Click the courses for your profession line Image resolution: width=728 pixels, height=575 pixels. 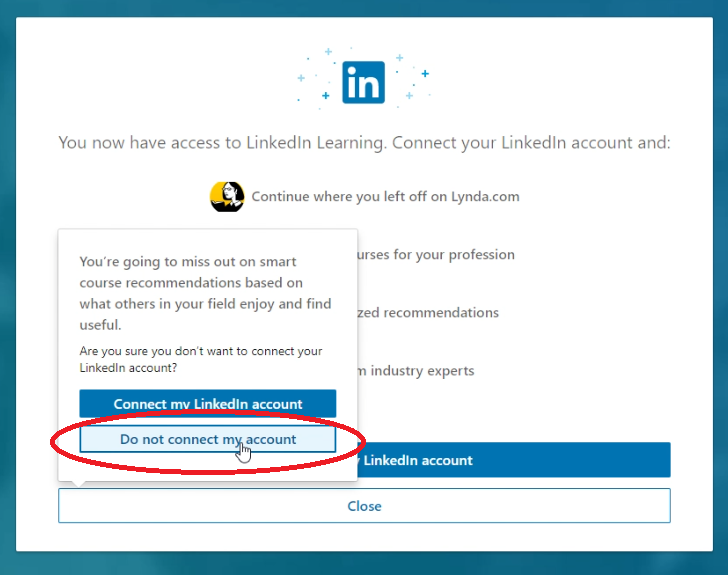coord(436,255)
